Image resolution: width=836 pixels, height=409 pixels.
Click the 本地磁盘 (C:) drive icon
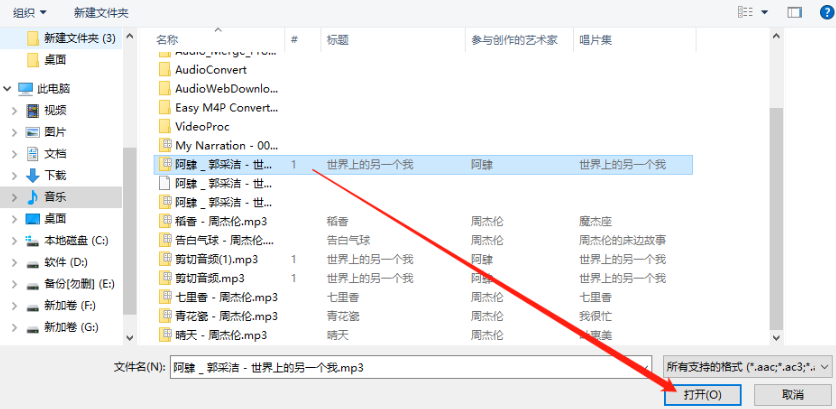[33, 241]
